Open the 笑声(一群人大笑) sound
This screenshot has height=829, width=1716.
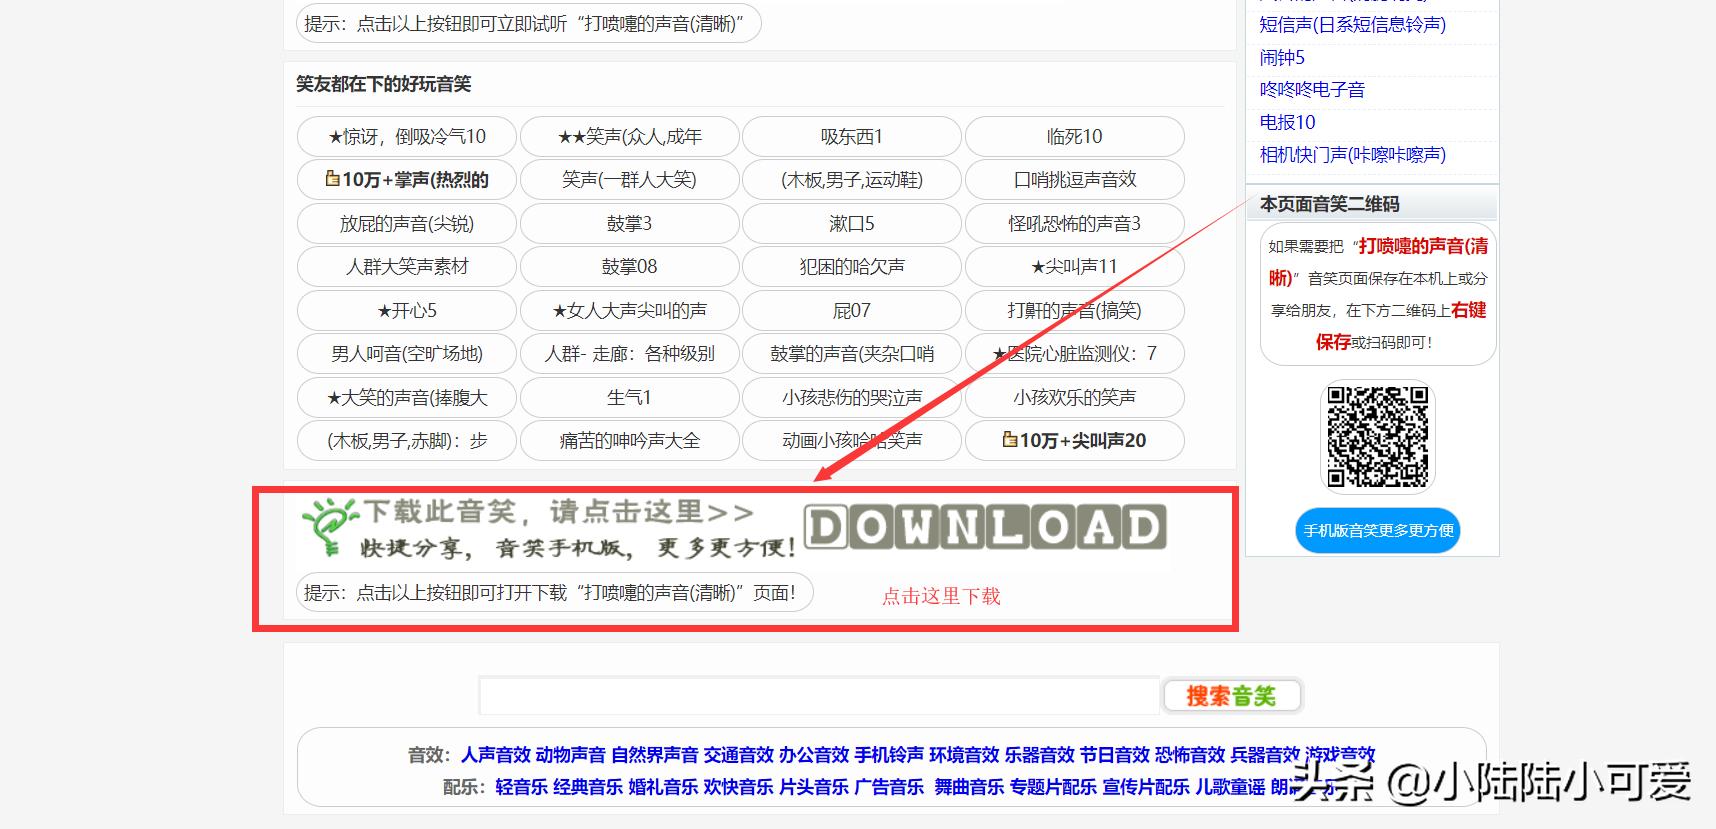pos(630,180)
